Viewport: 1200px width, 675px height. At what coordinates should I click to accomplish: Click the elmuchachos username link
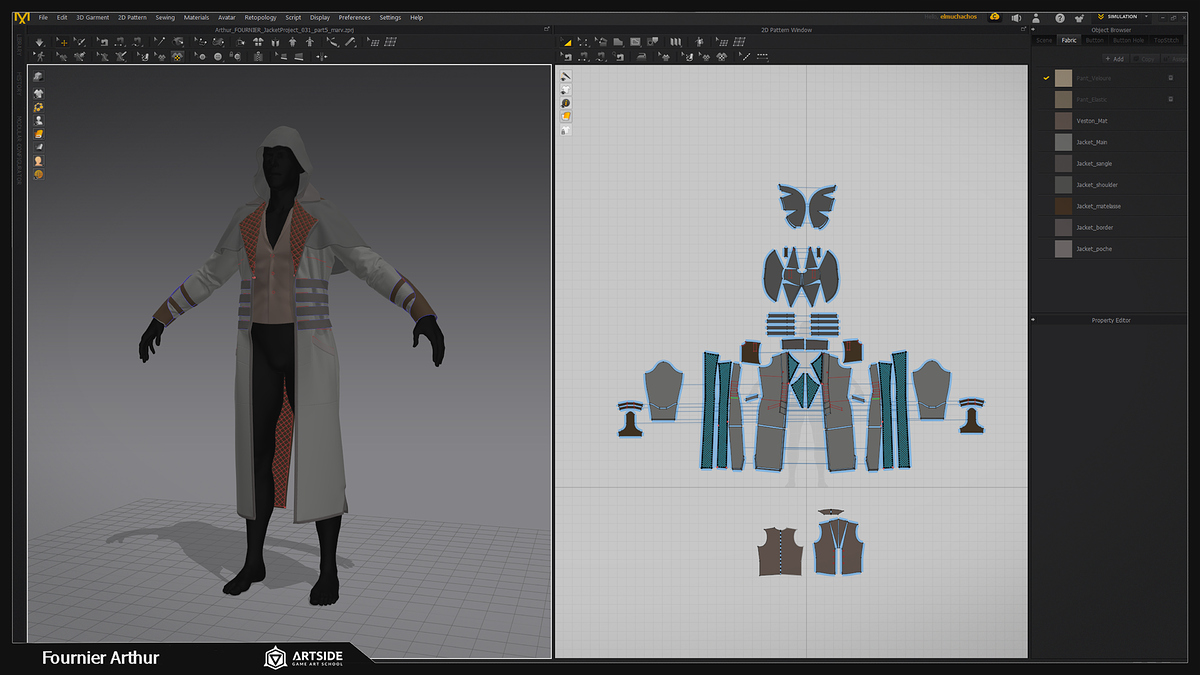961,17
